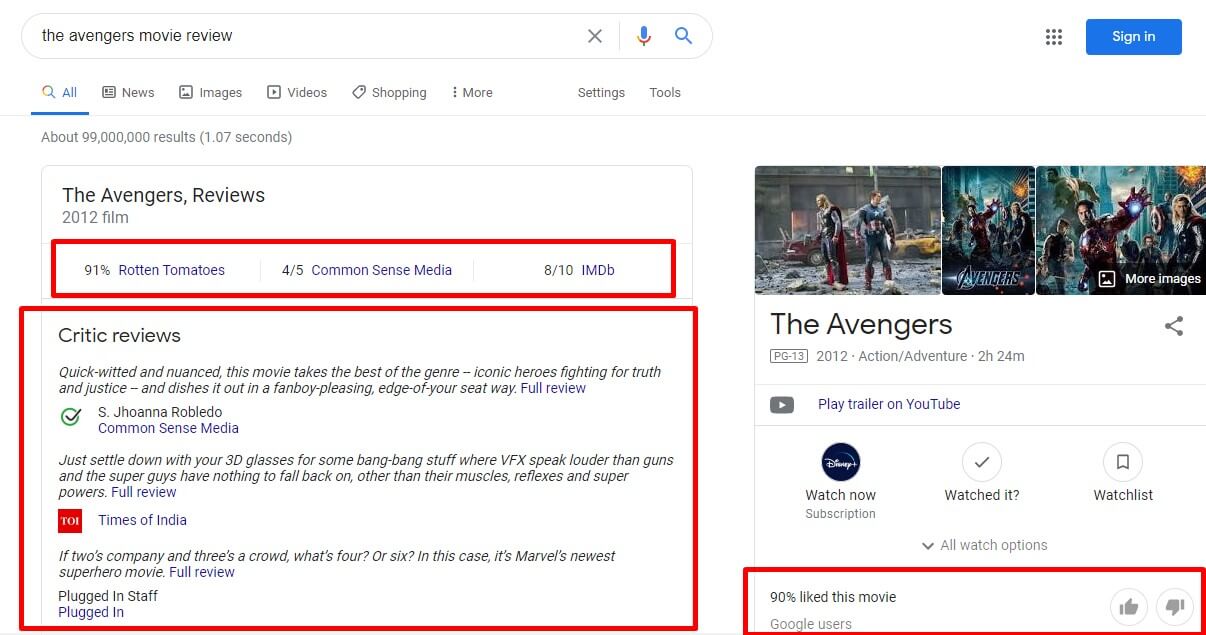Click the YouTube trailer play icon
1206x635 pixels.
[x=782, y=405]
